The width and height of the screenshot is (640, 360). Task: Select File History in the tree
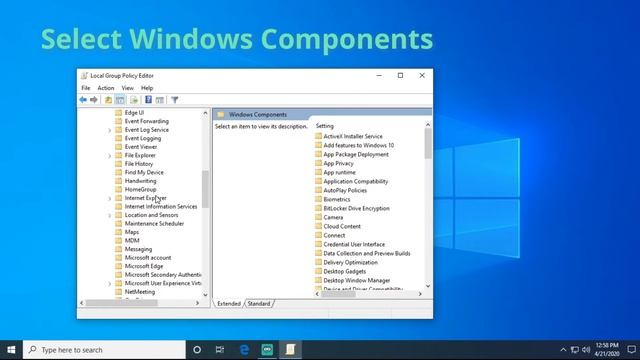(x=139, y=164)
